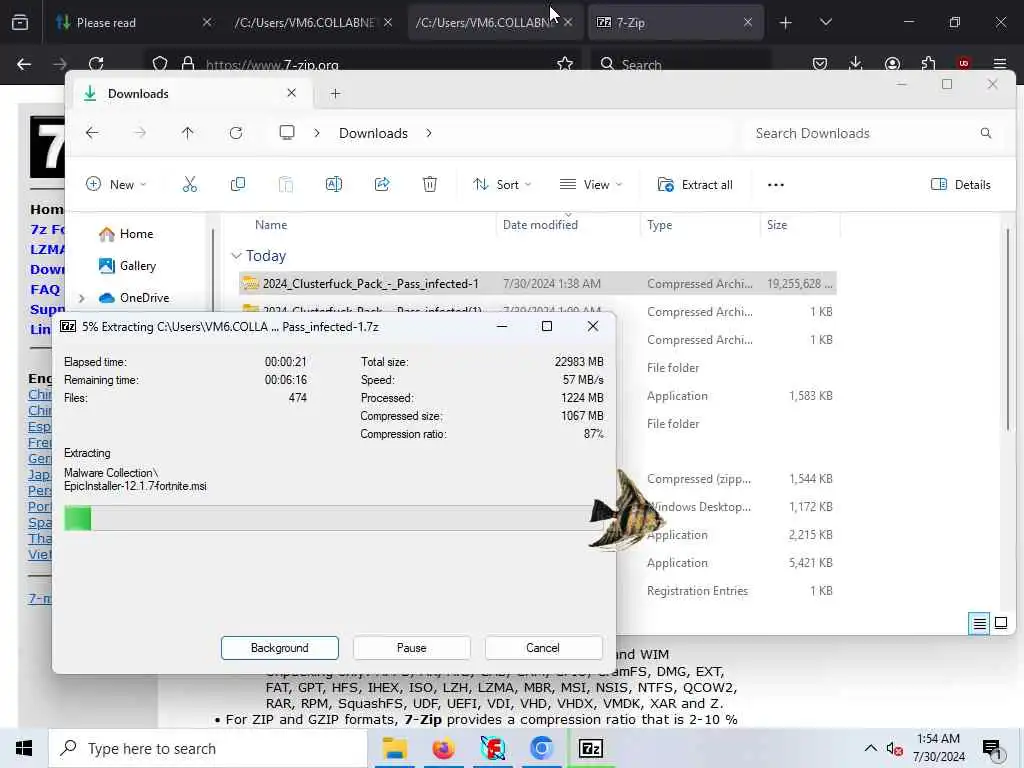
Task: Click the Delete trash icon in Explorer
Action: point(430,185)
